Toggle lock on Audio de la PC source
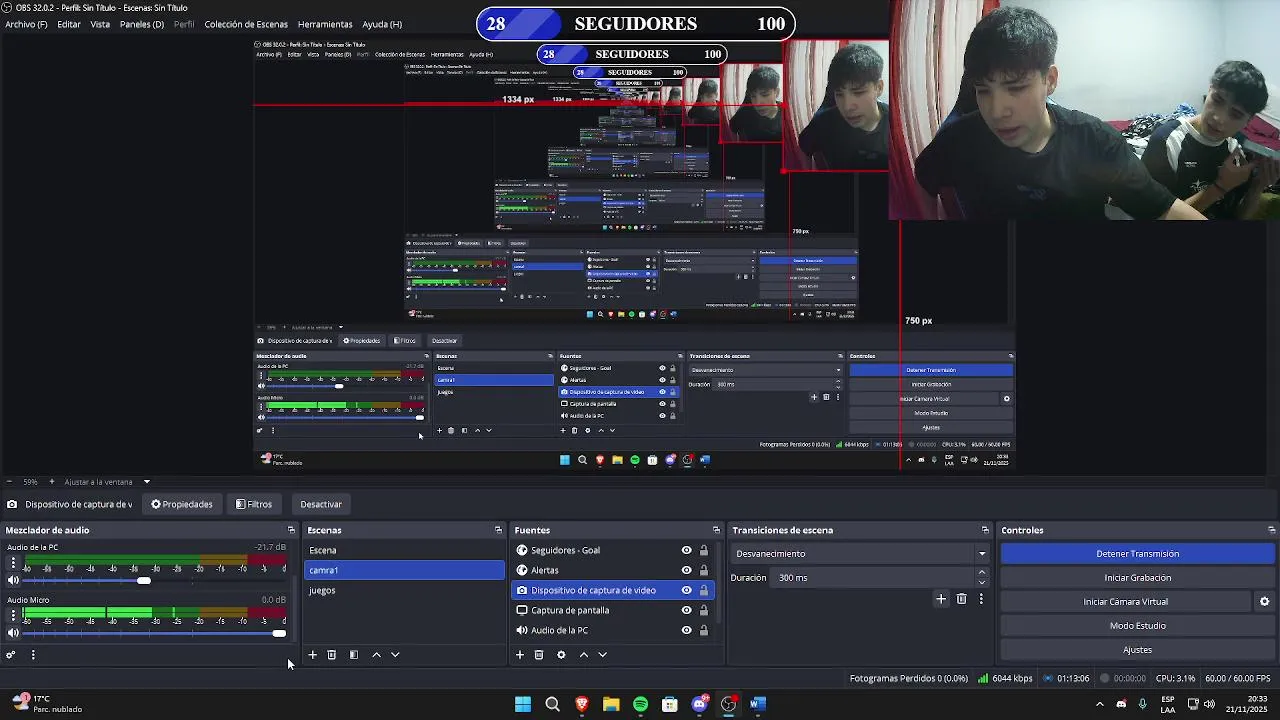The height and width of the screenshot is (720, 1280). (704, 630)
